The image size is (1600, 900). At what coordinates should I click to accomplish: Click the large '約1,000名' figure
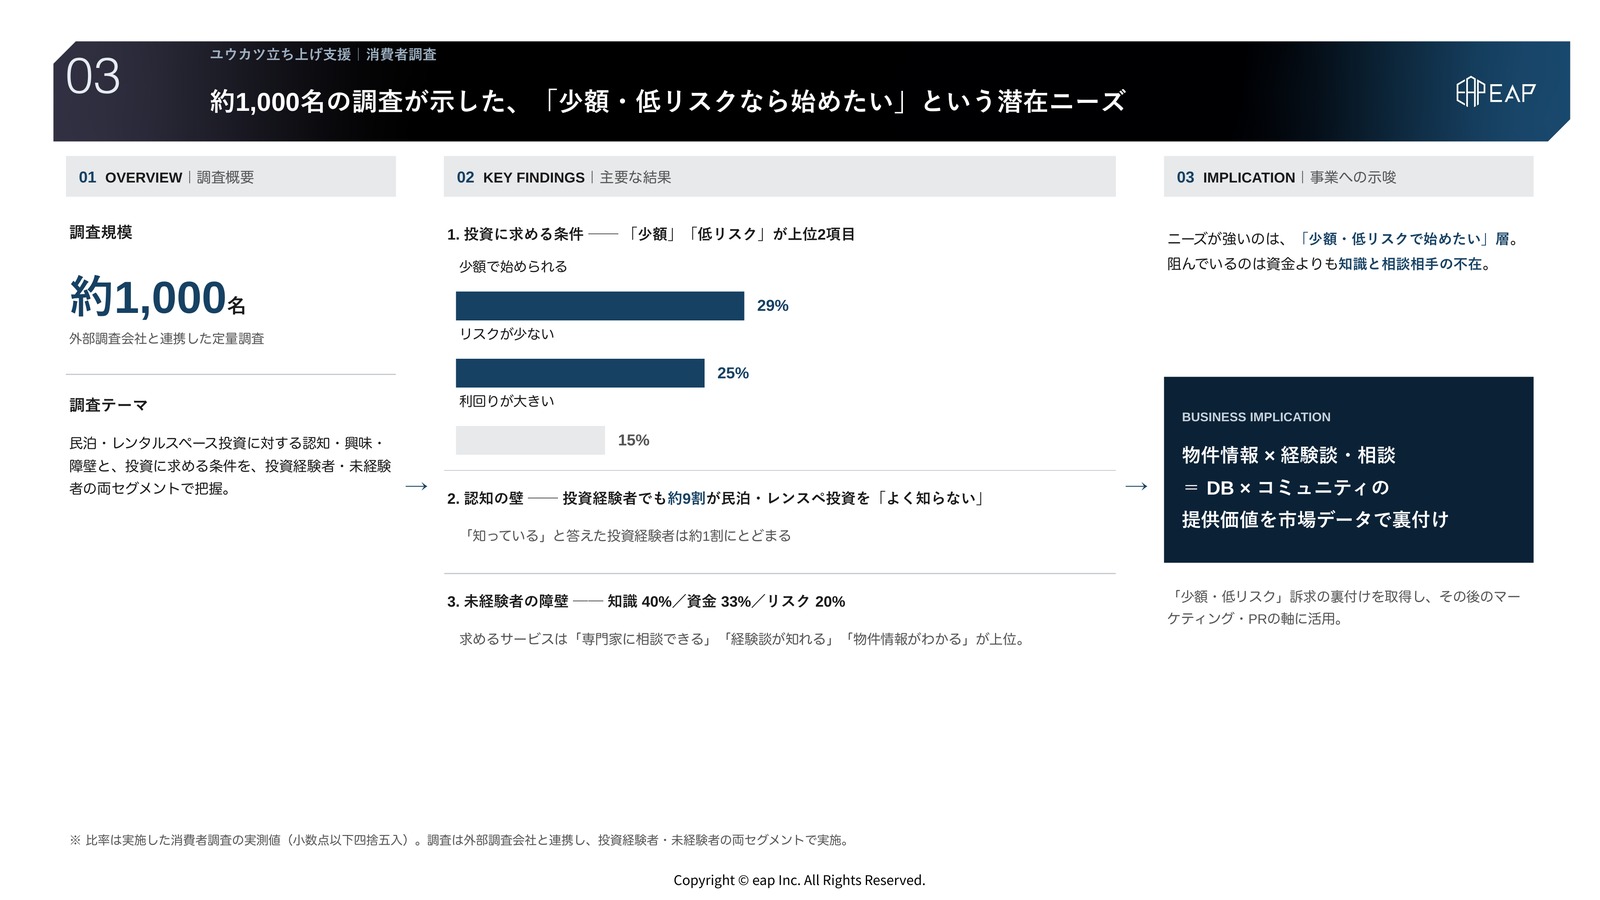[x=157, y=298]
